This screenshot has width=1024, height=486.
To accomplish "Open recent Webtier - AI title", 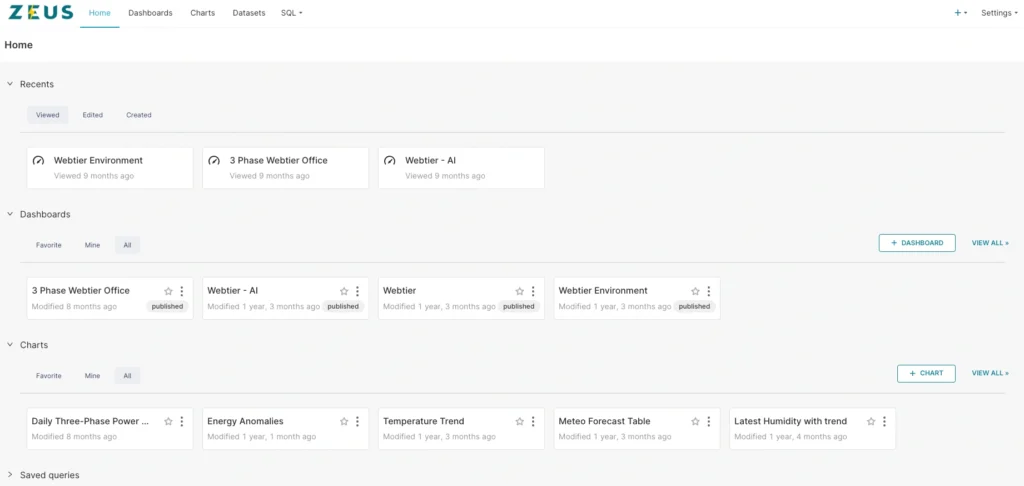I will tap(430, 160).
